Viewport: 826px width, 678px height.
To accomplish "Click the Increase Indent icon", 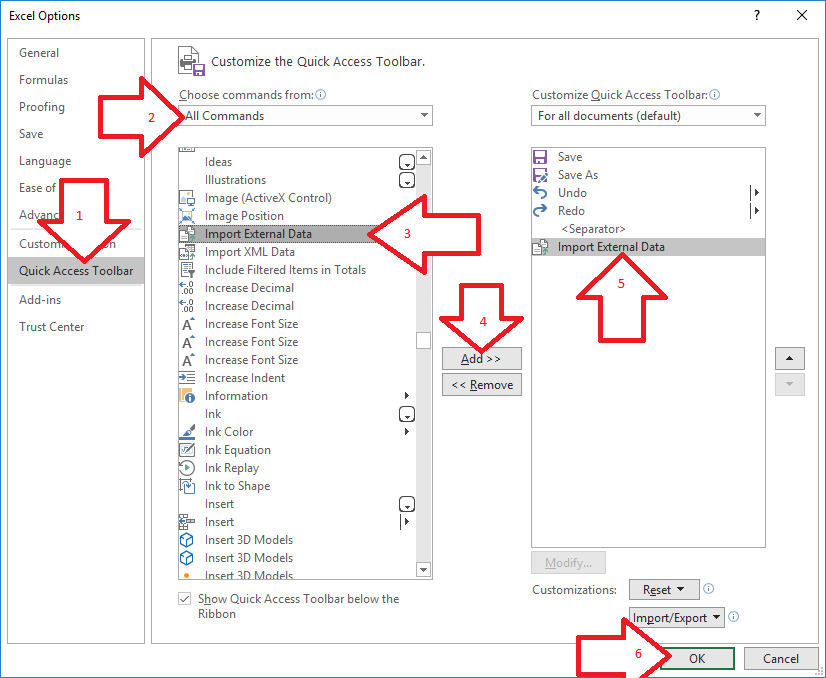I will (187, 378).
